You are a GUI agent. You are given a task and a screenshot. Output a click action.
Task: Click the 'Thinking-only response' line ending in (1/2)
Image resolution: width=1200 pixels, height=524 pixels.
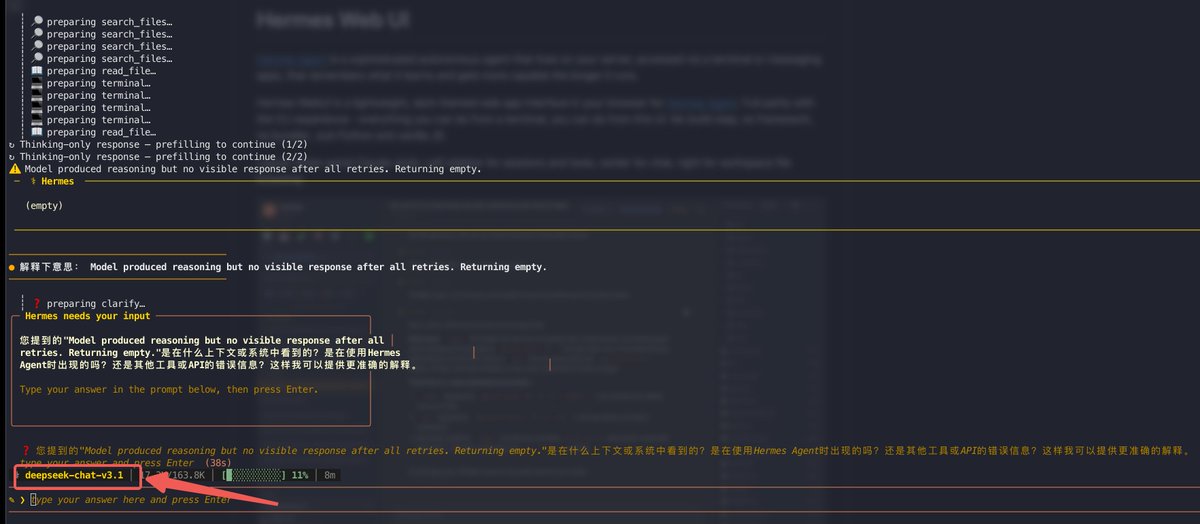157,144
